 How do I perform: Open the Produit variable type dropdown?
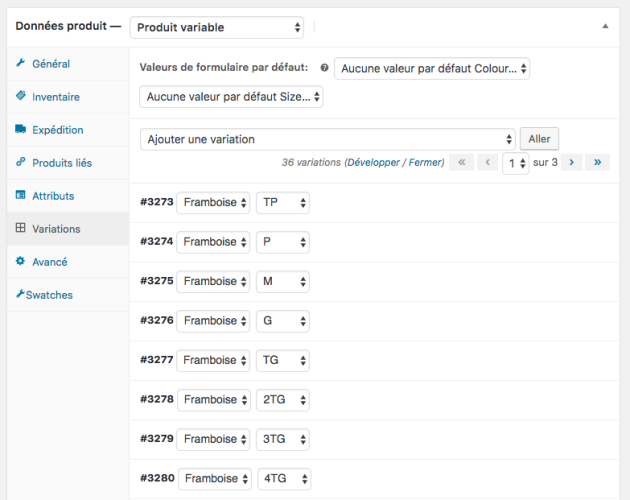tap(217, 27)
